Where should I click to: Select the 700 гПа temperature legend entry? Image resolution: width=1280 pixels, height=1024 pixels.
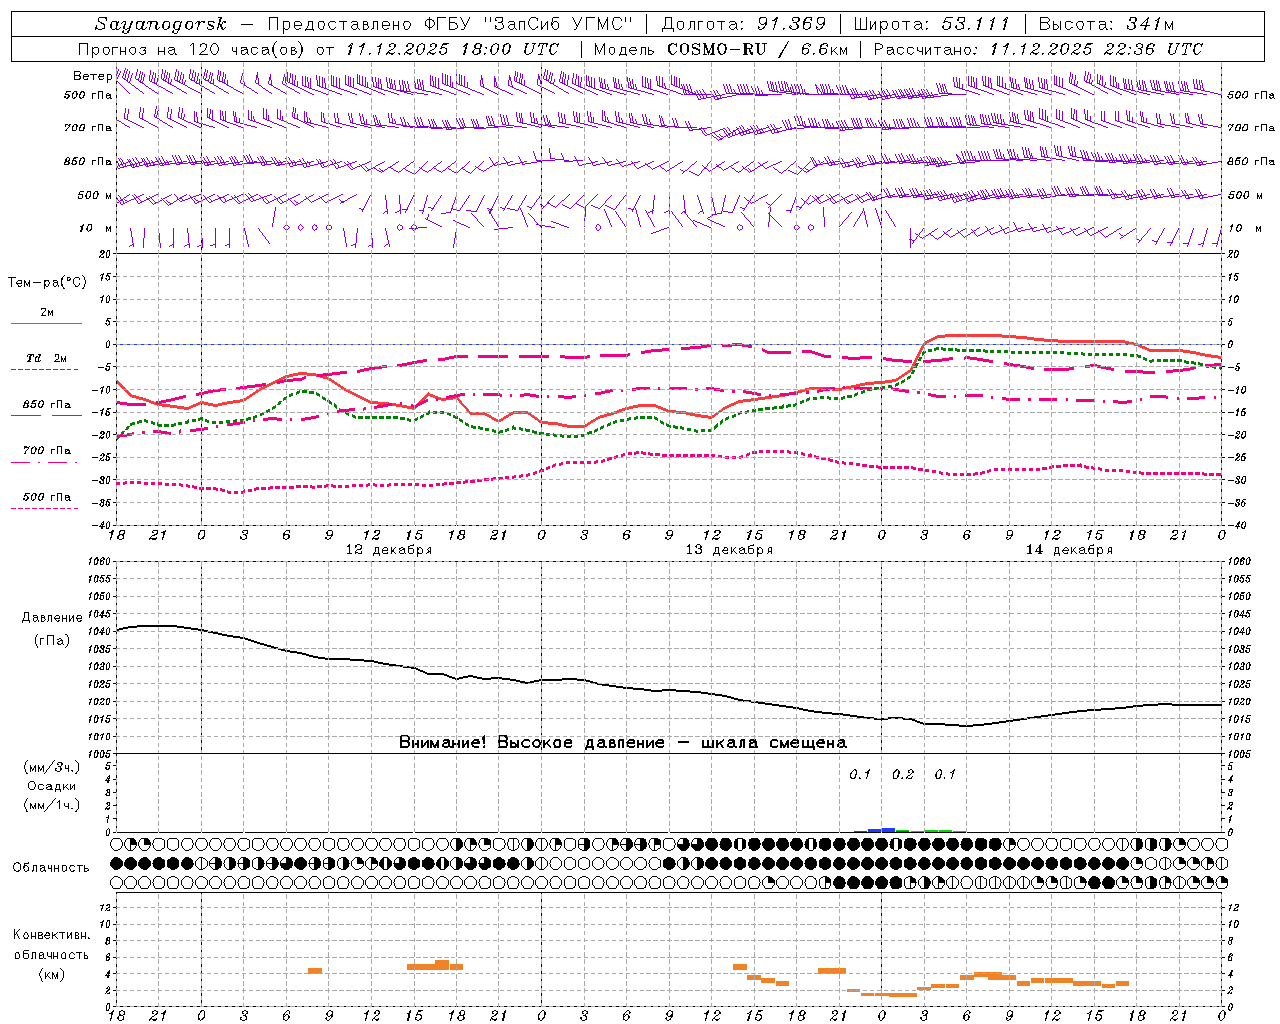pyautogui.click(x=46, y=451)
